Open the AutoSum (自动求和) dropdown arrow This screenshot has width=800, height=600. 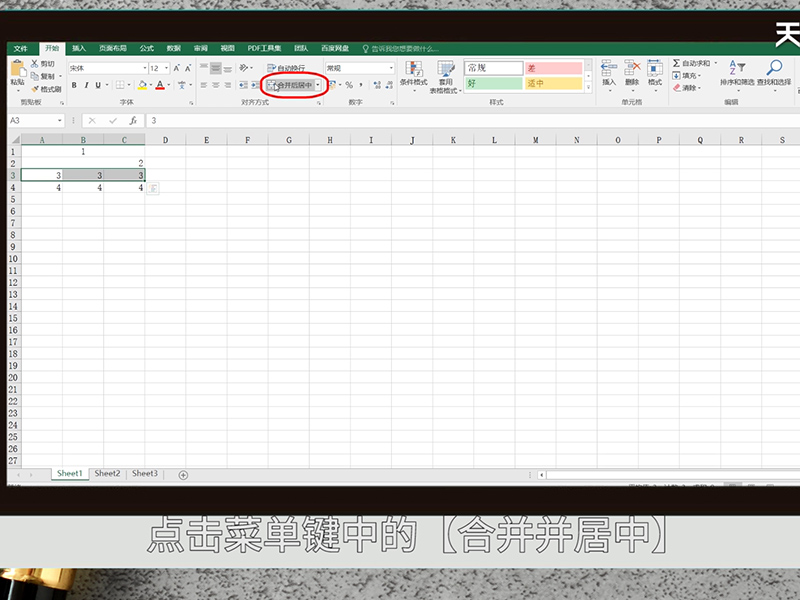tap(716, 63)
